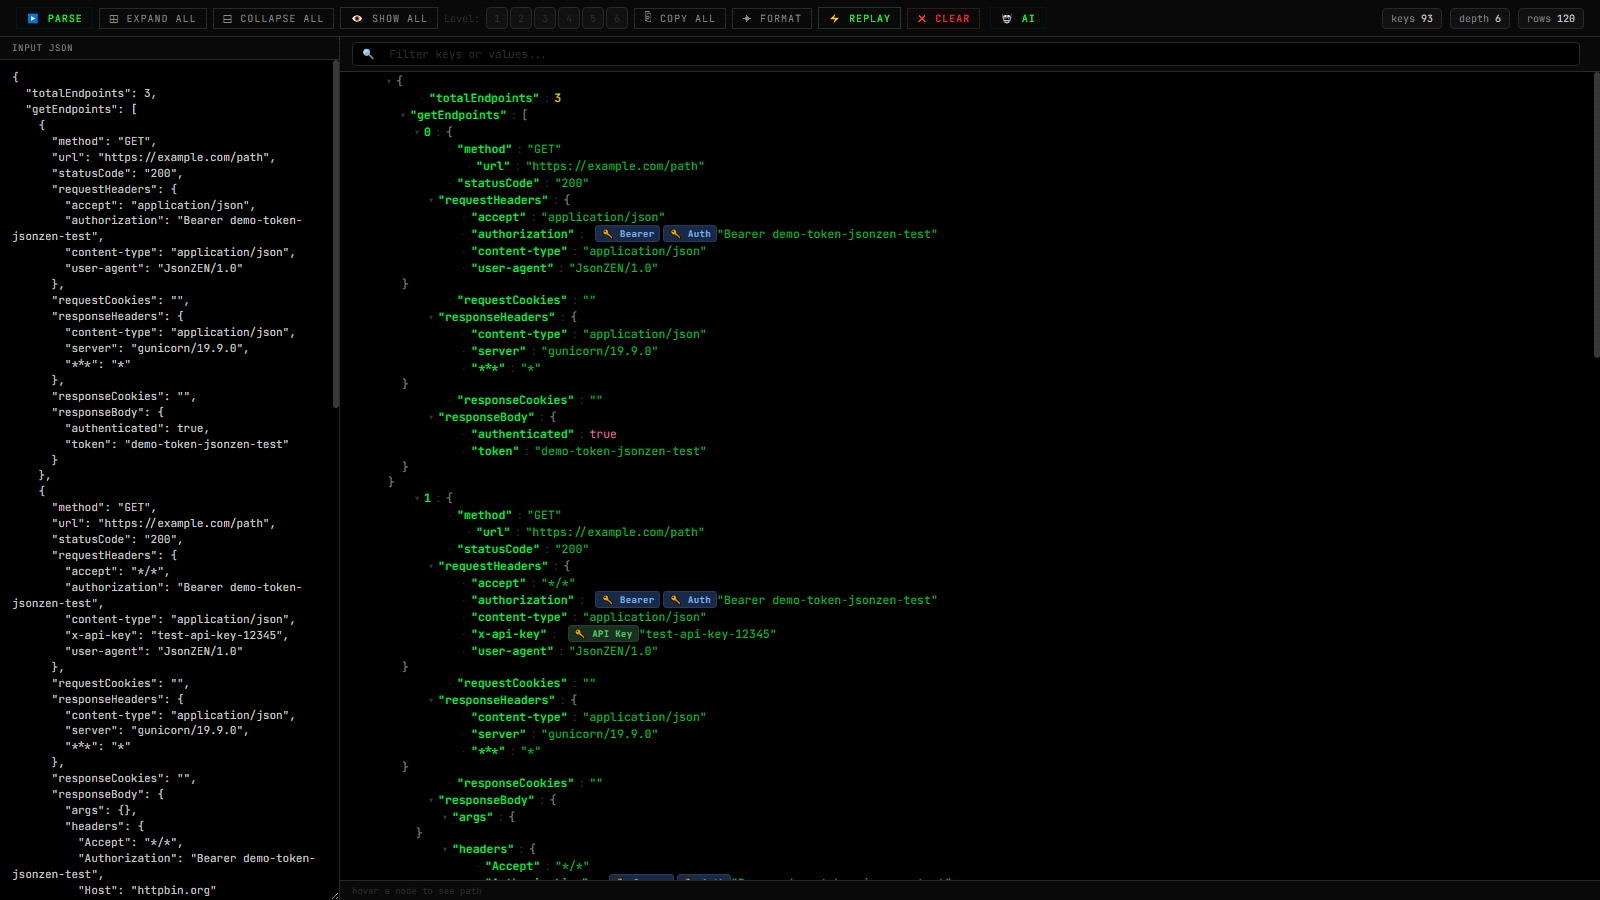
Task: Click the rows 120 stat badge
Action: pos(1551,18)
